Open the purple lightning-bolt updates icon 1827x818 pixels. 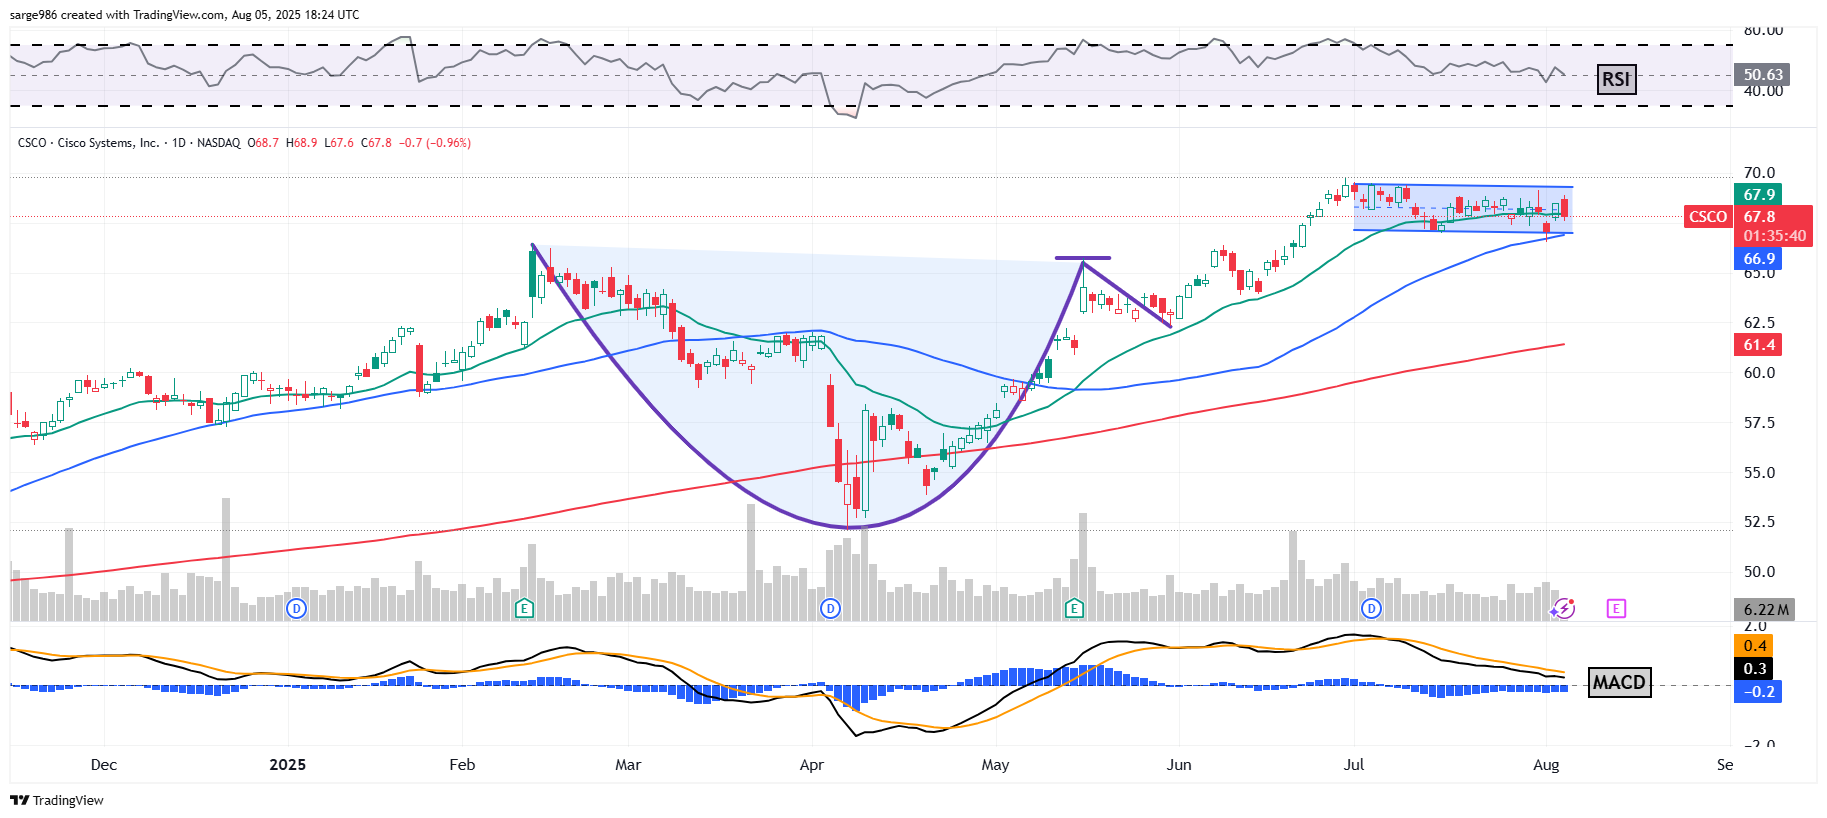coord(1564,608)
